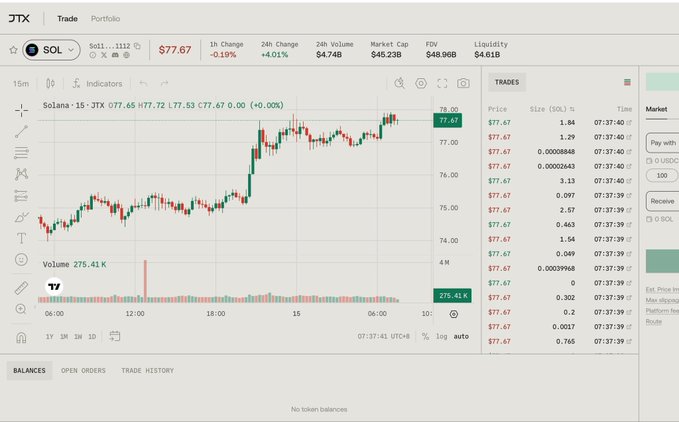The height and width of the screenshot is (422, 679).
Task: Take a chart snapshot with camera icon
Action: [x=463, y=83]
